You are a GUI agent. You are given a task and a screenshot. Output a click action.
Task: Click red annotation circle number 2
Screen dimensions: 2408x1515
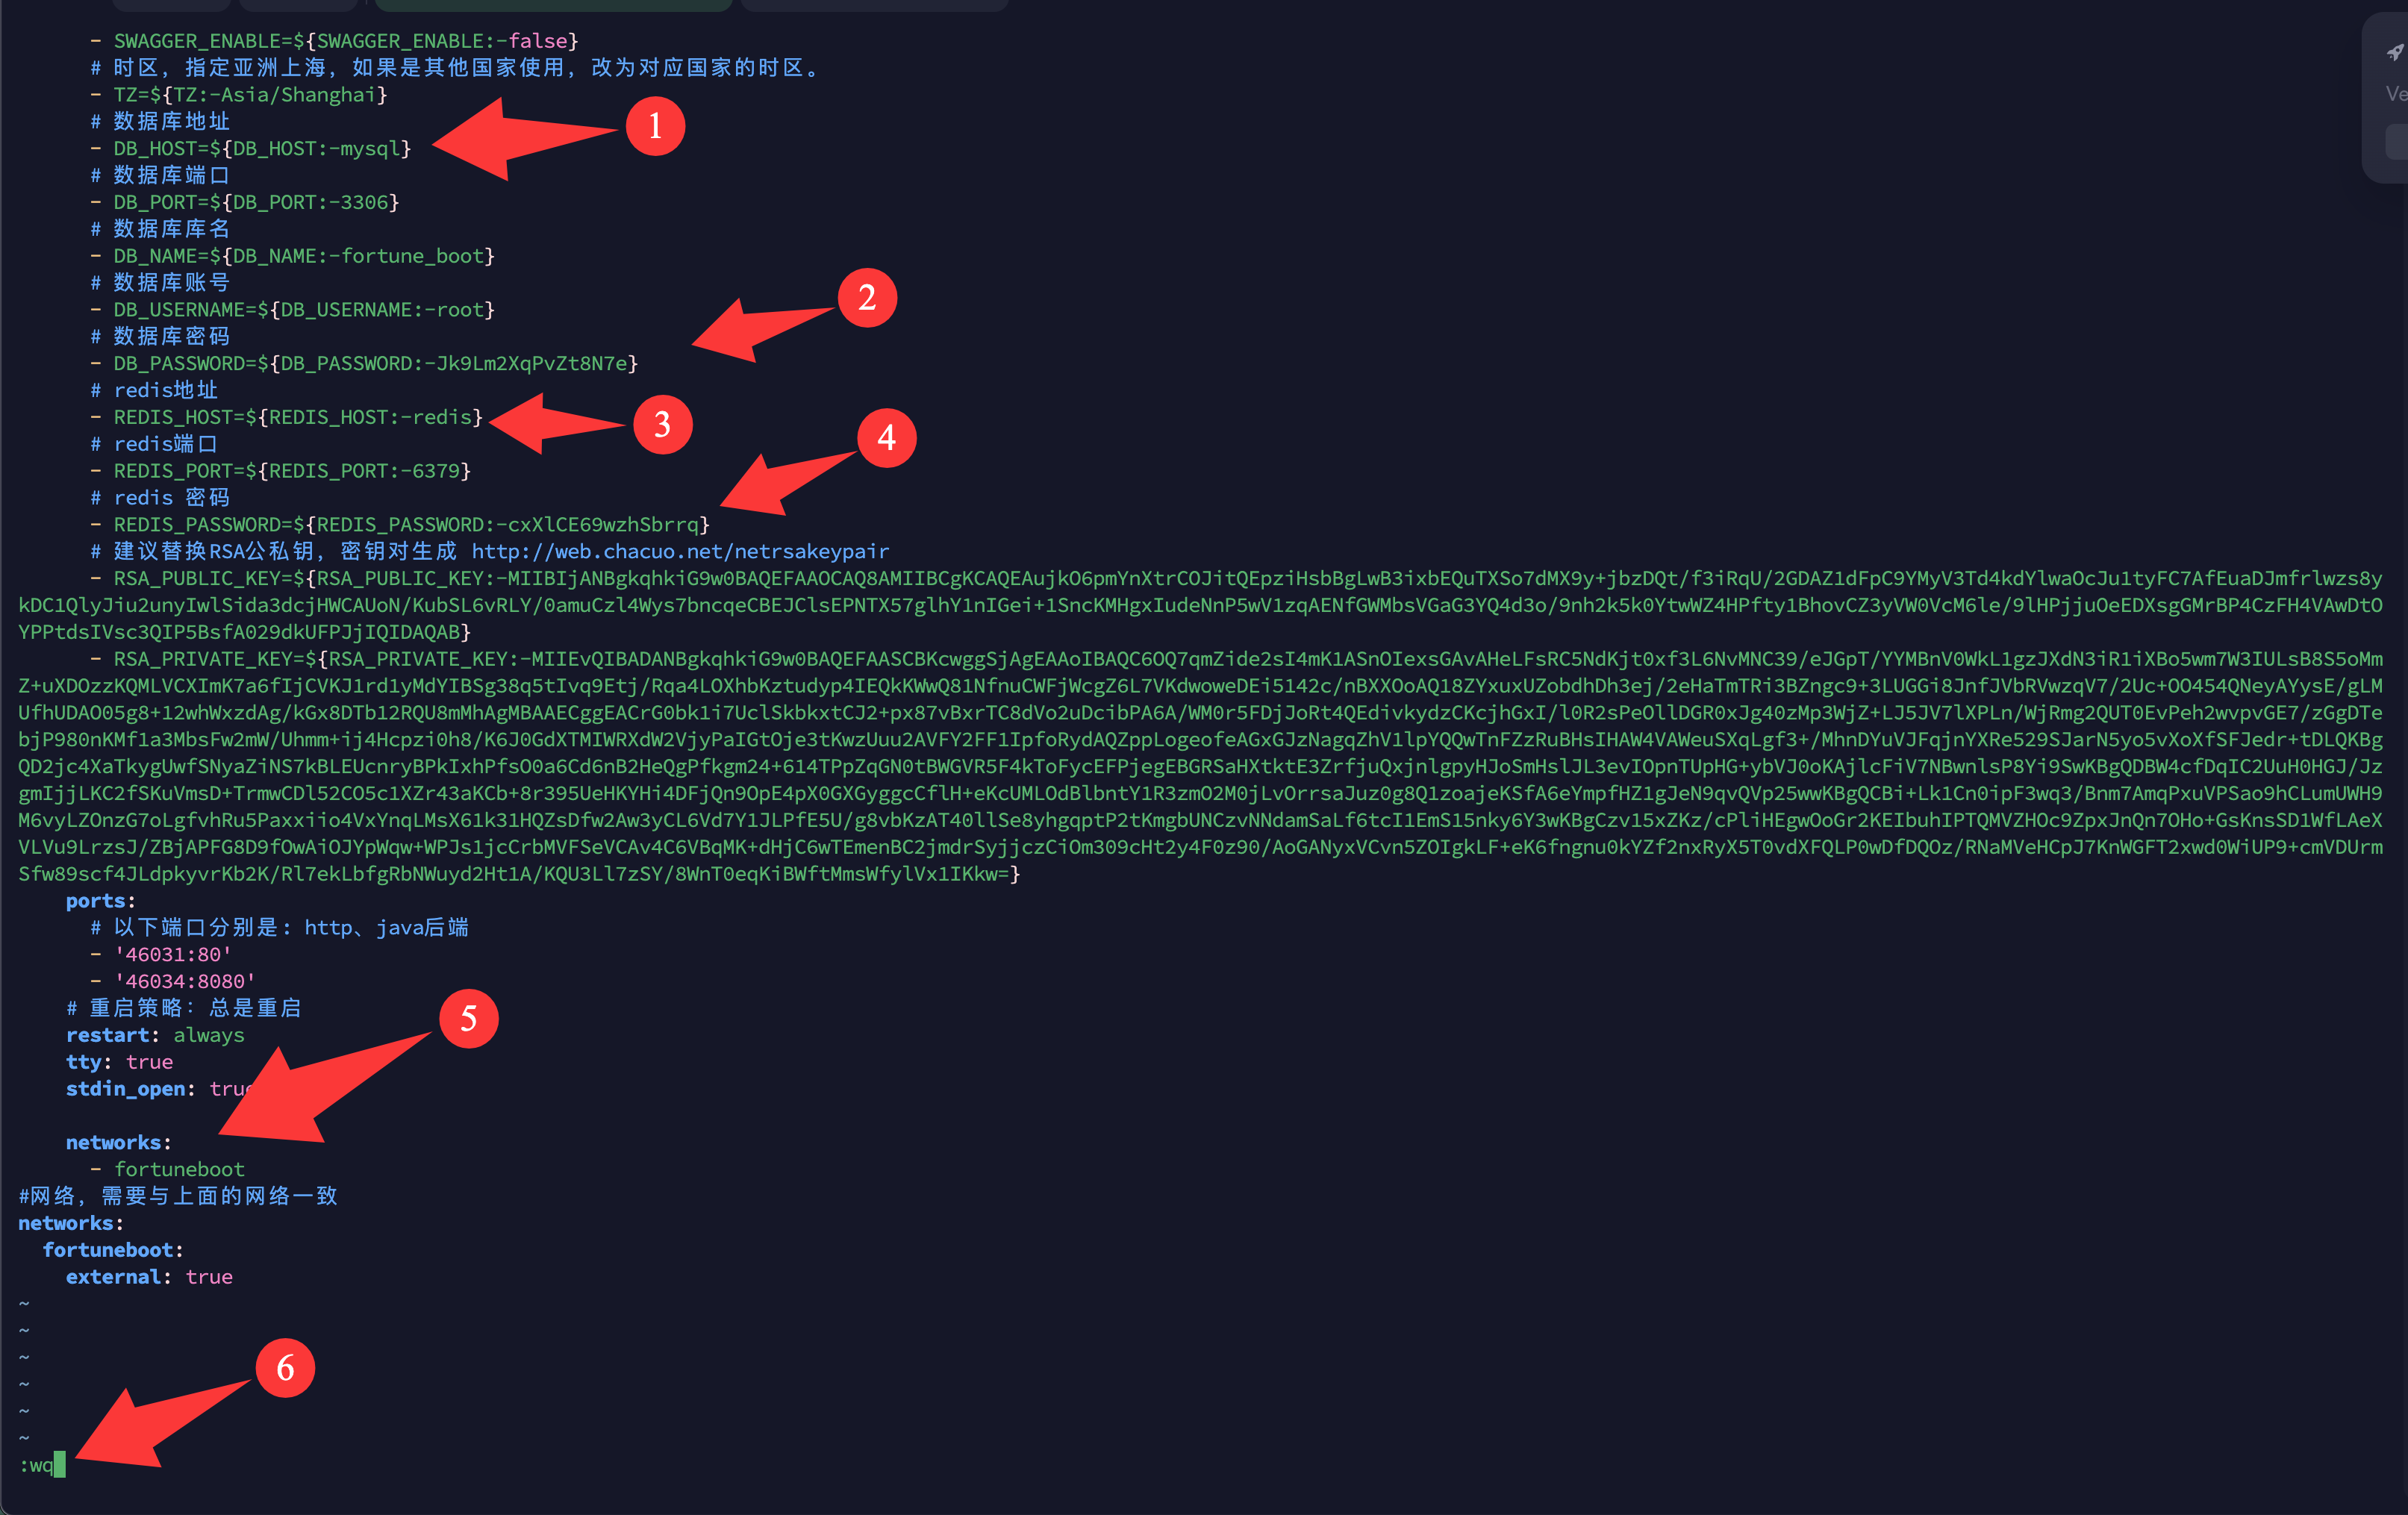pos(867,297)
